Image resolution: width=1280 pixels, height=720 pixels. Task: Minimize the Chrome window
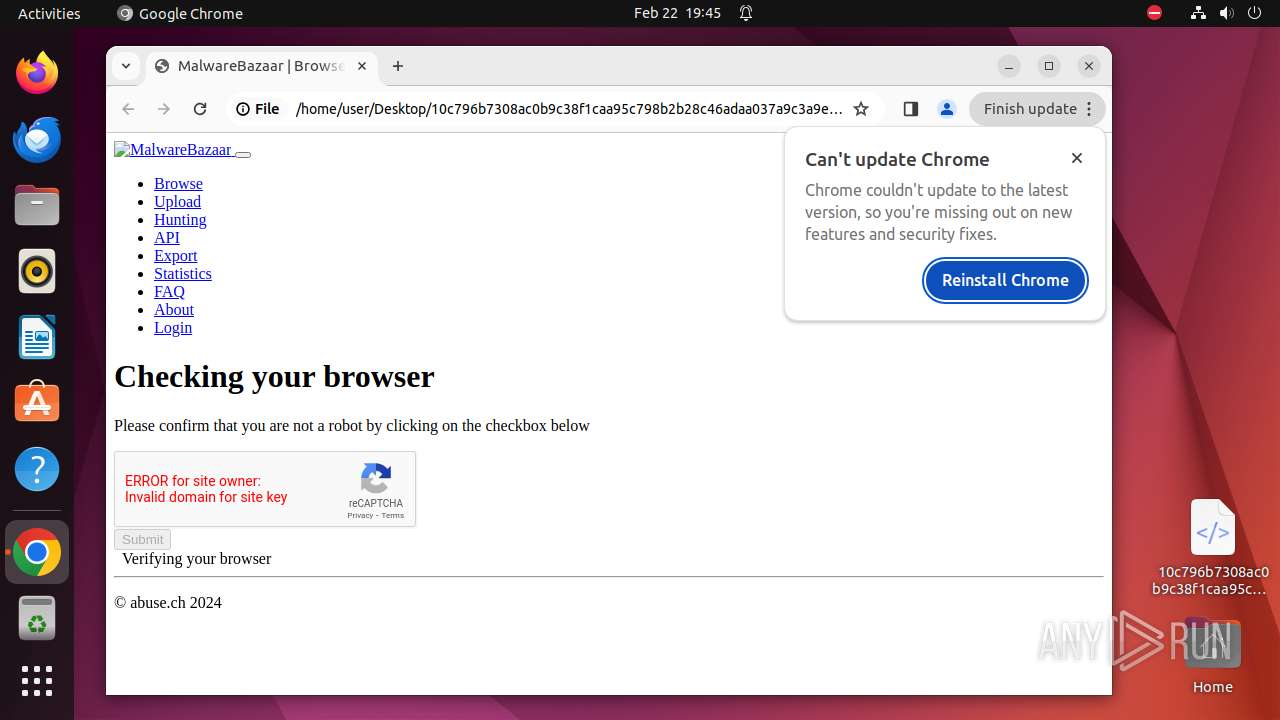(1009, 66)
